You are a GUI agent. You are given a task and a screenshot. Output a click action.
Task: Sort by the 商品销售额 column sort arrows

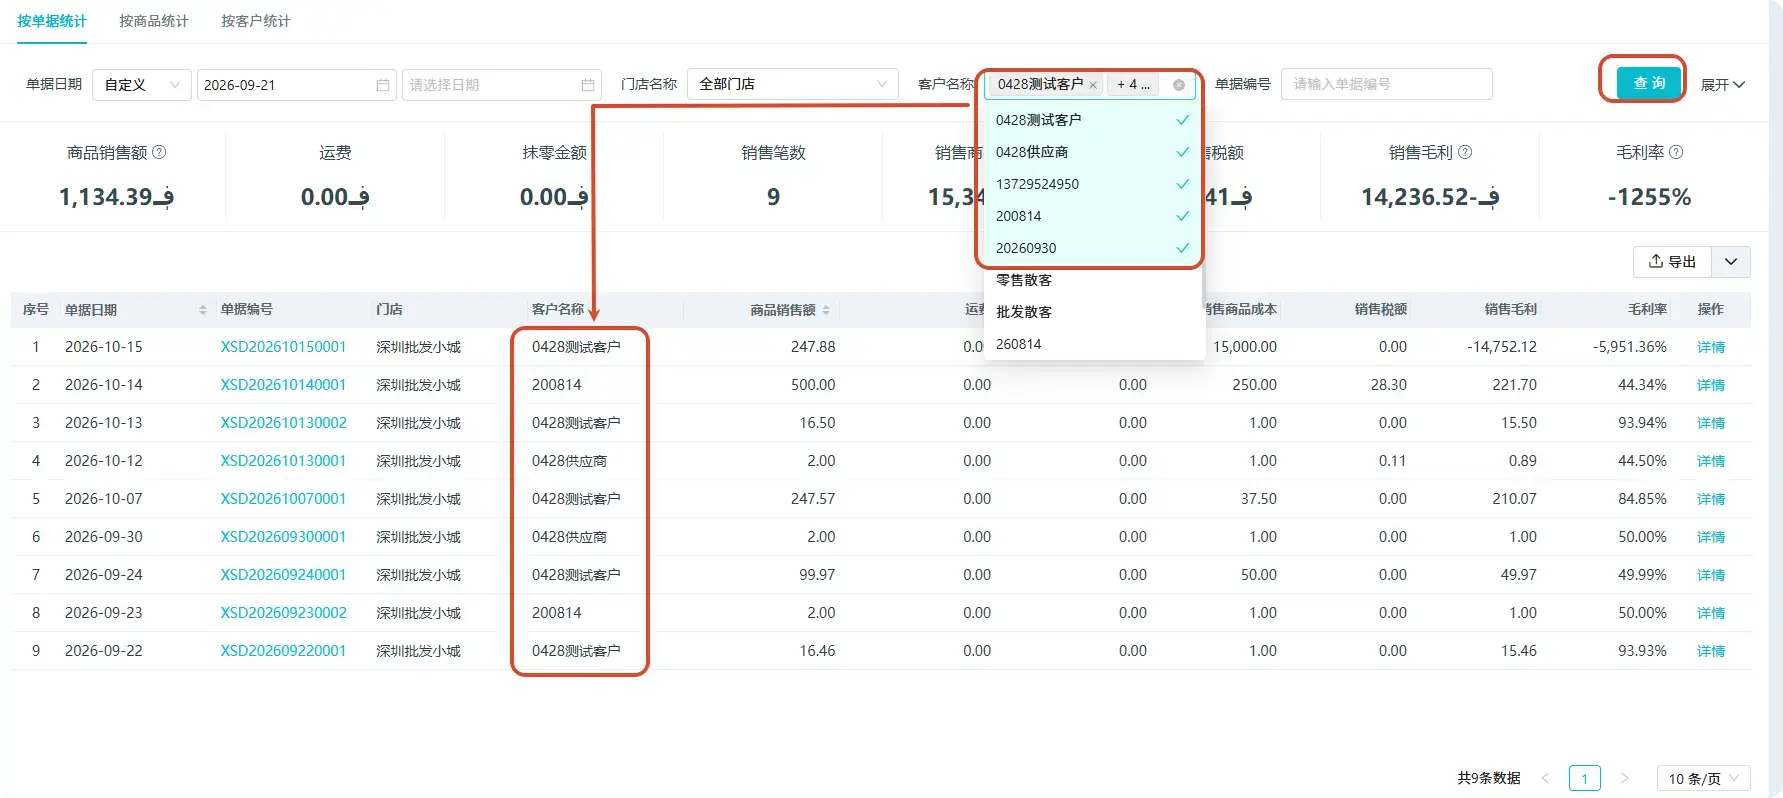(x=826, y=310)
